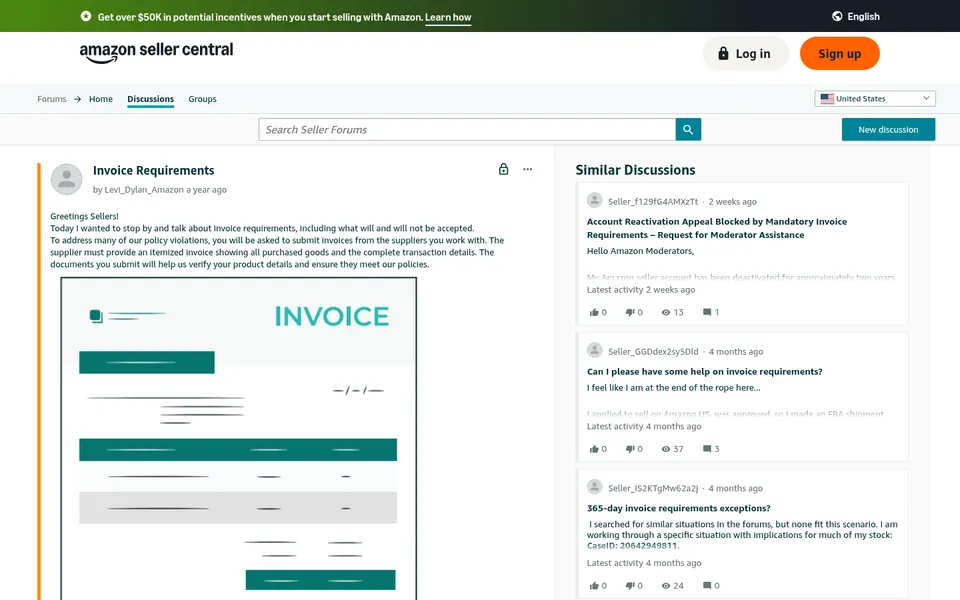Click 'Greetings Sellers!' text
The image size is (960, 600).
(x=84, y=216)
